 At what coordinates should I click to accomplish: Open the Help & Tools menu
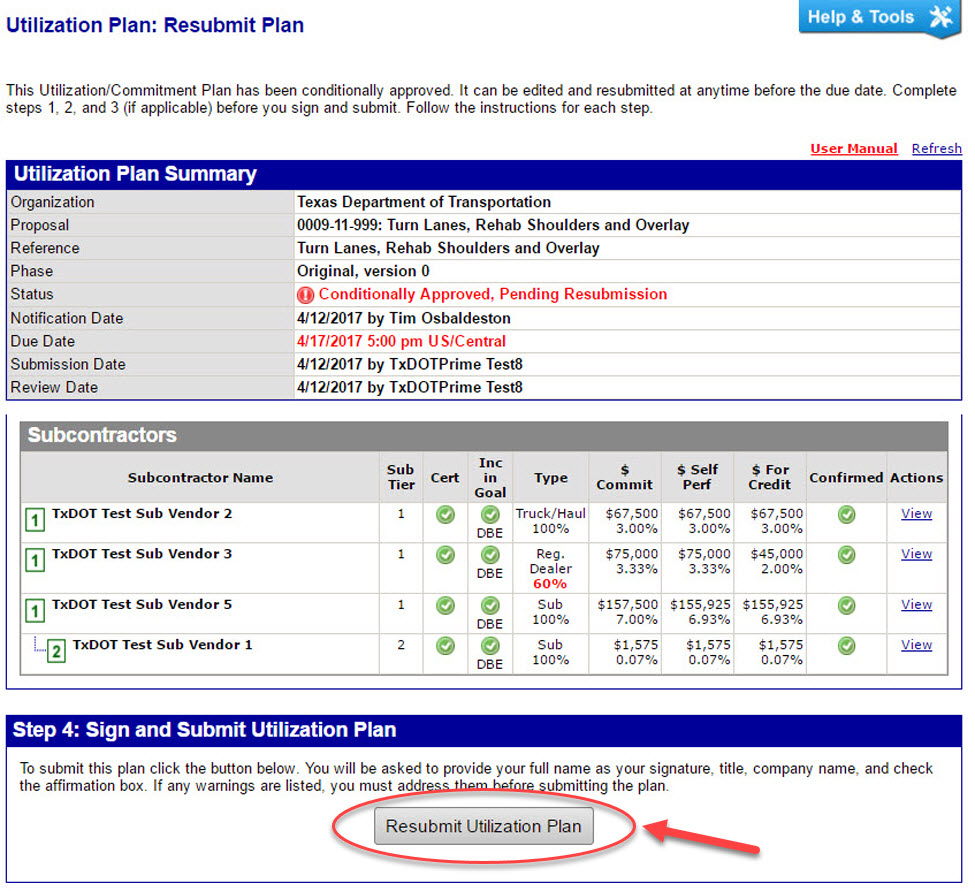(879, 17)
